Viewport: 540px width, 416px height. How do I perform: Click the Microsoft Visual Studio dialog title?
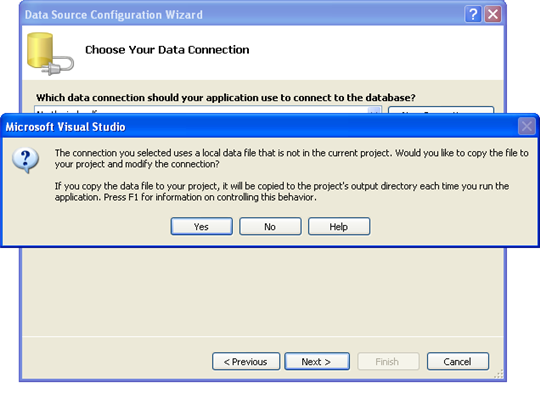(x=65, y=127)
